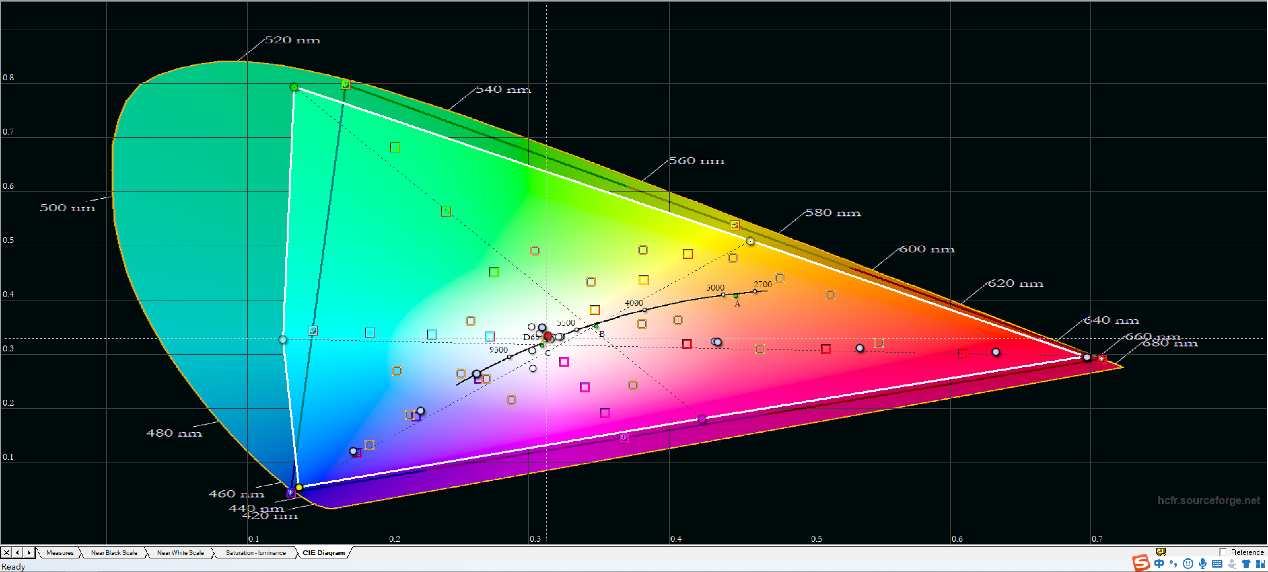
Task: Click the '560 nm' wavelength label
Action: pos(696,161)
